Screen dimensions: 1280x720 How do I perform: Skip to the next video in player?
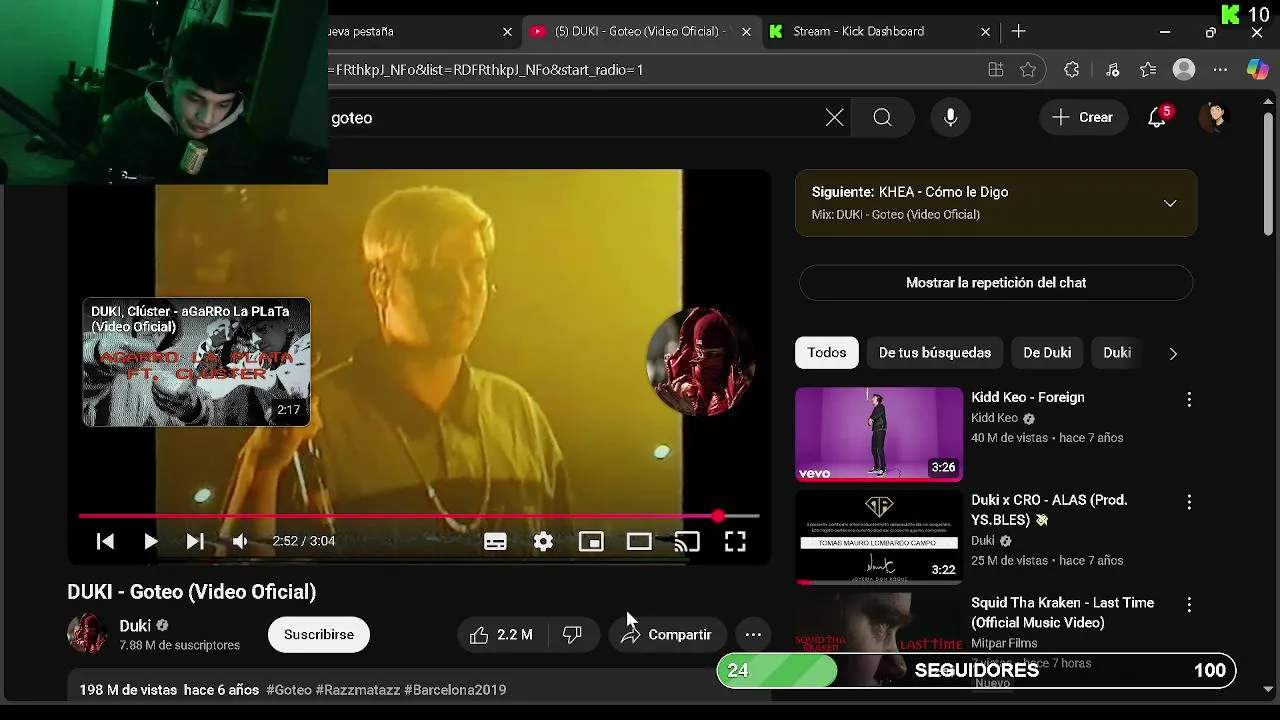(195, 541)
